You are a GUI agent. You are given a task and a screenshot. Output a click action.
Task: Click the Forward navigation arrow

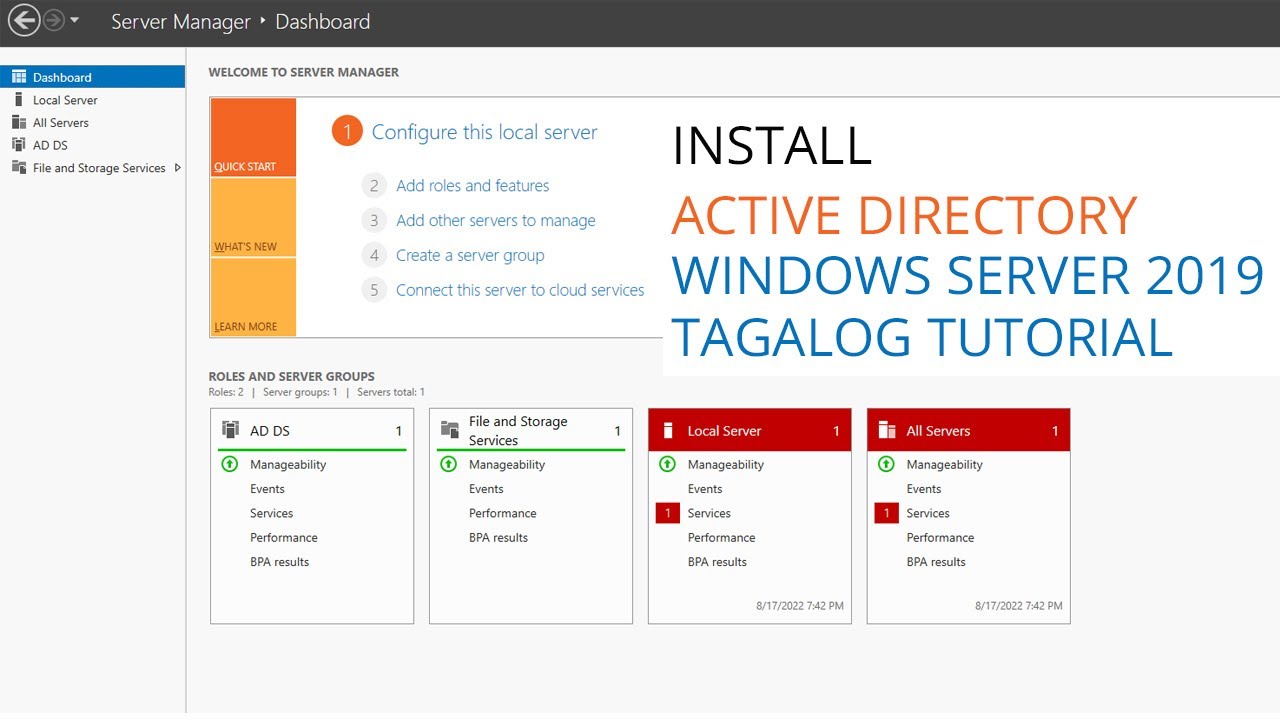pos(54,20)
